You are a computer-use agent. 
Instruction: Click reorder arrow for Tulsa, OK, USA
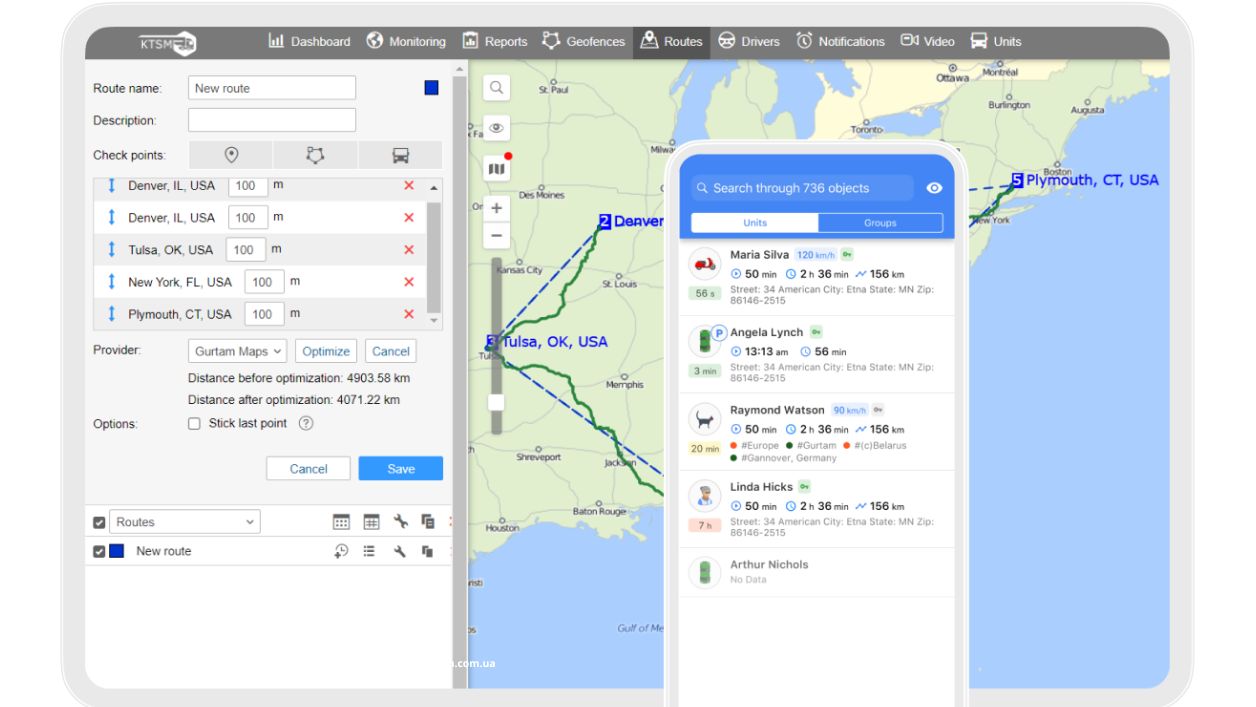(x=112, y=250)
